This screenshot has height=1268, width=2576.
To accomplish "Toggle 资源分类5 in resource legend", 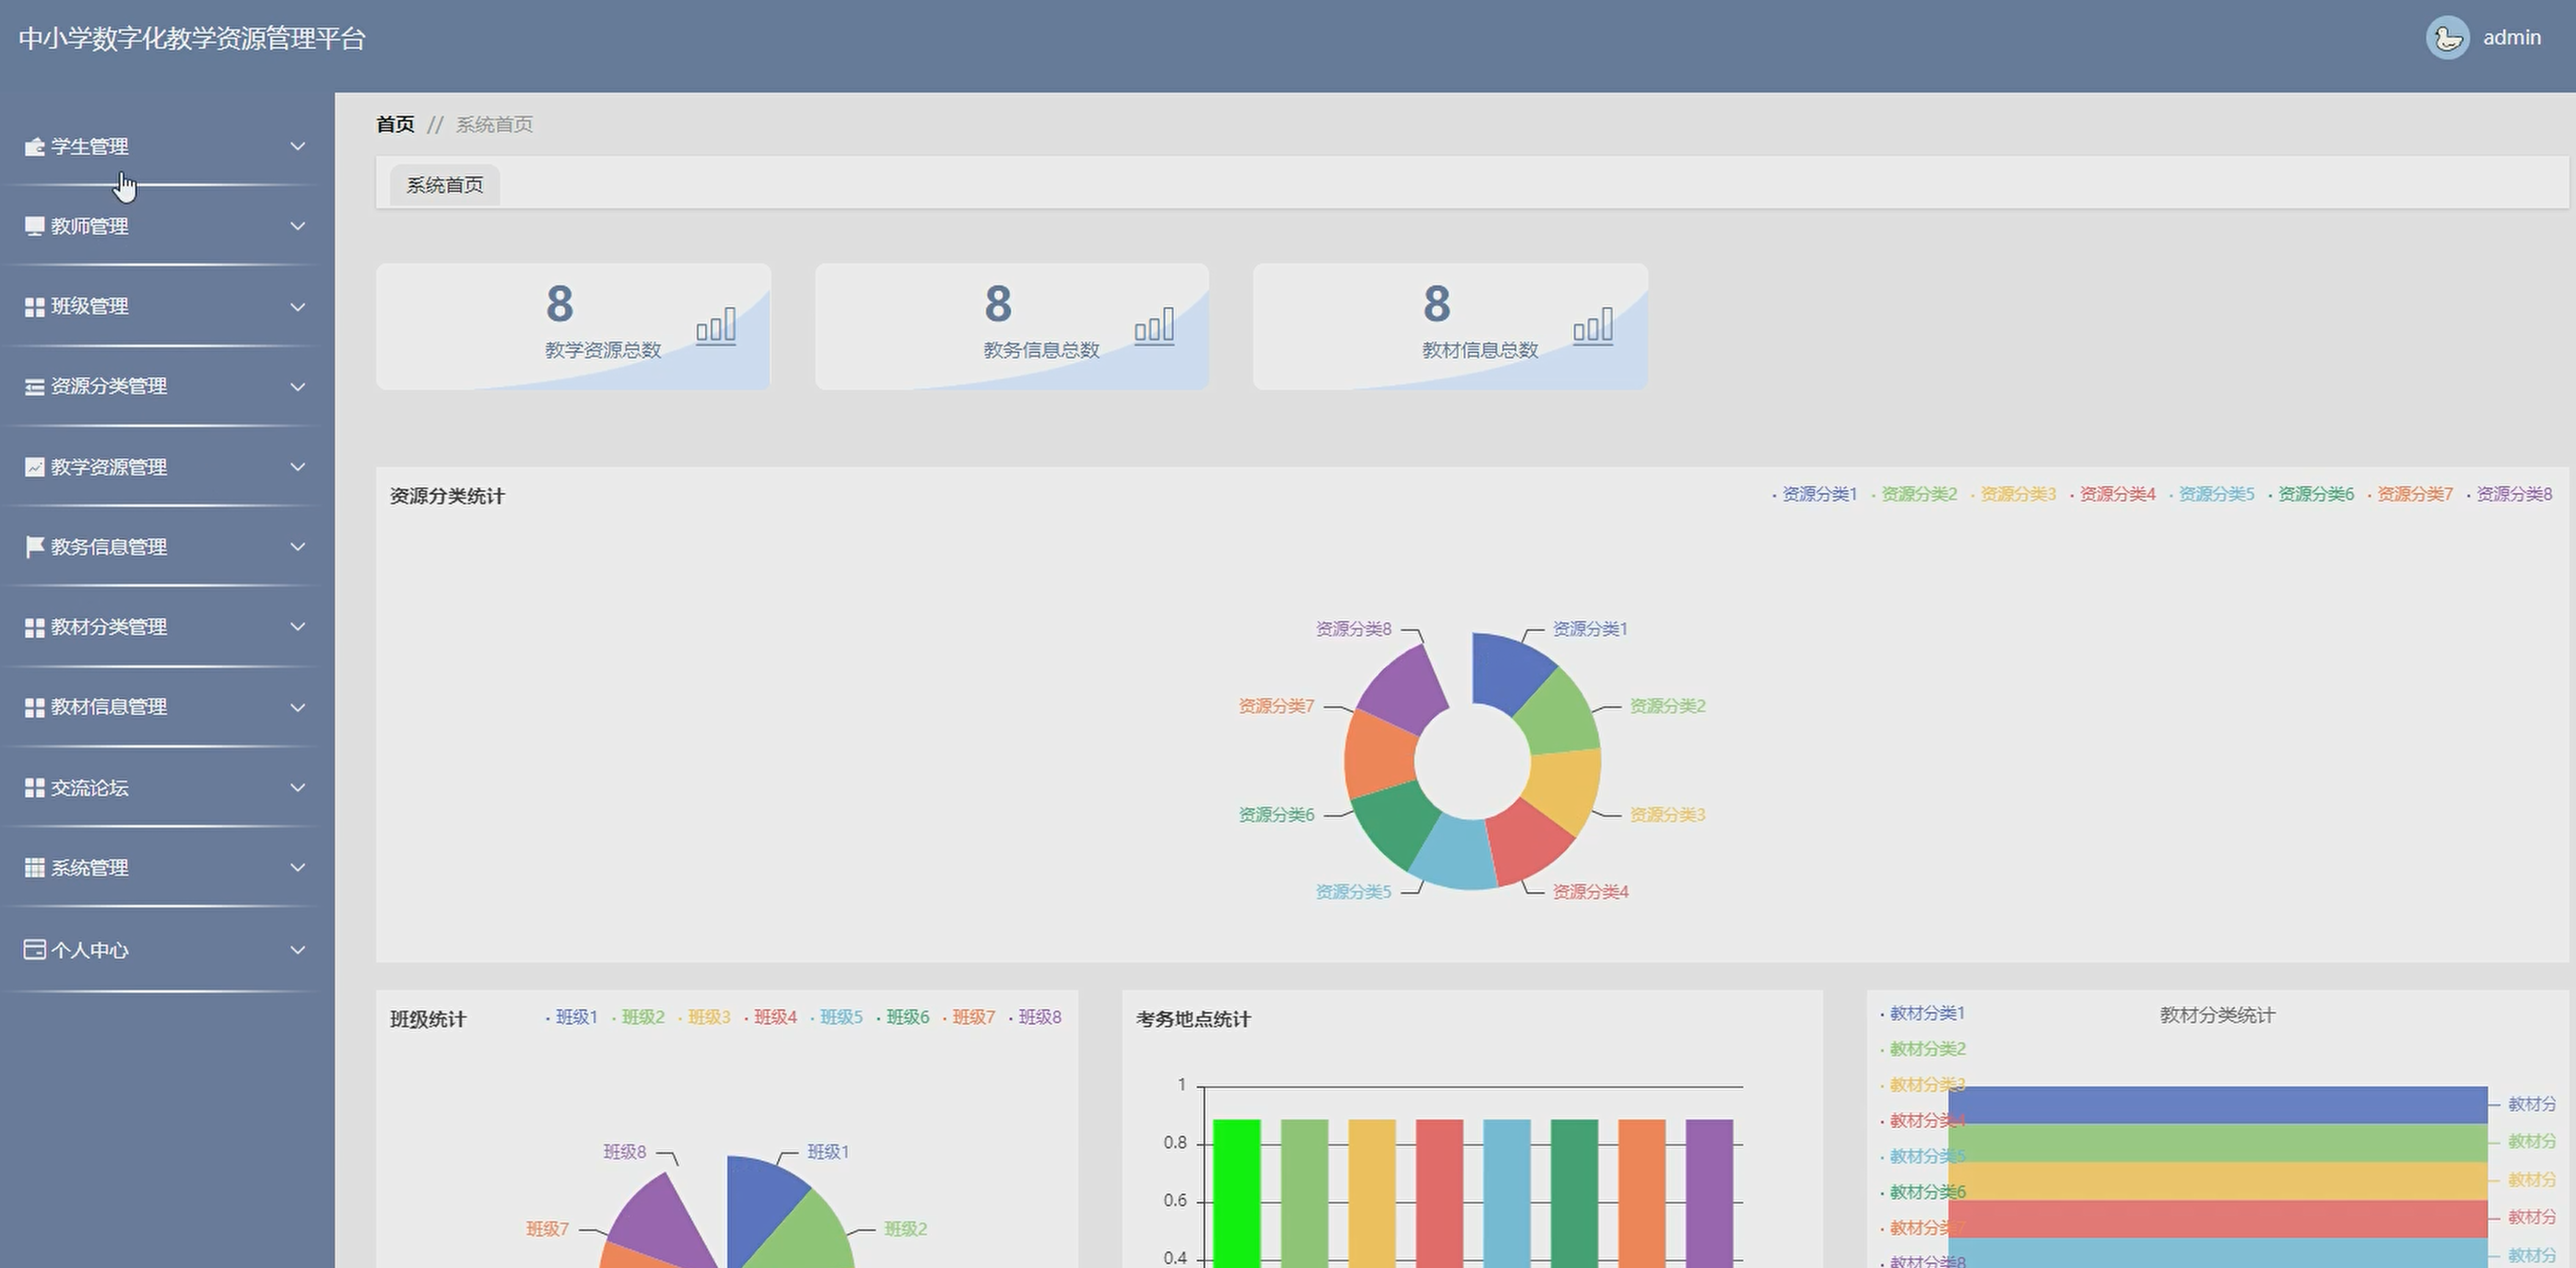I will click(2212, 494).
